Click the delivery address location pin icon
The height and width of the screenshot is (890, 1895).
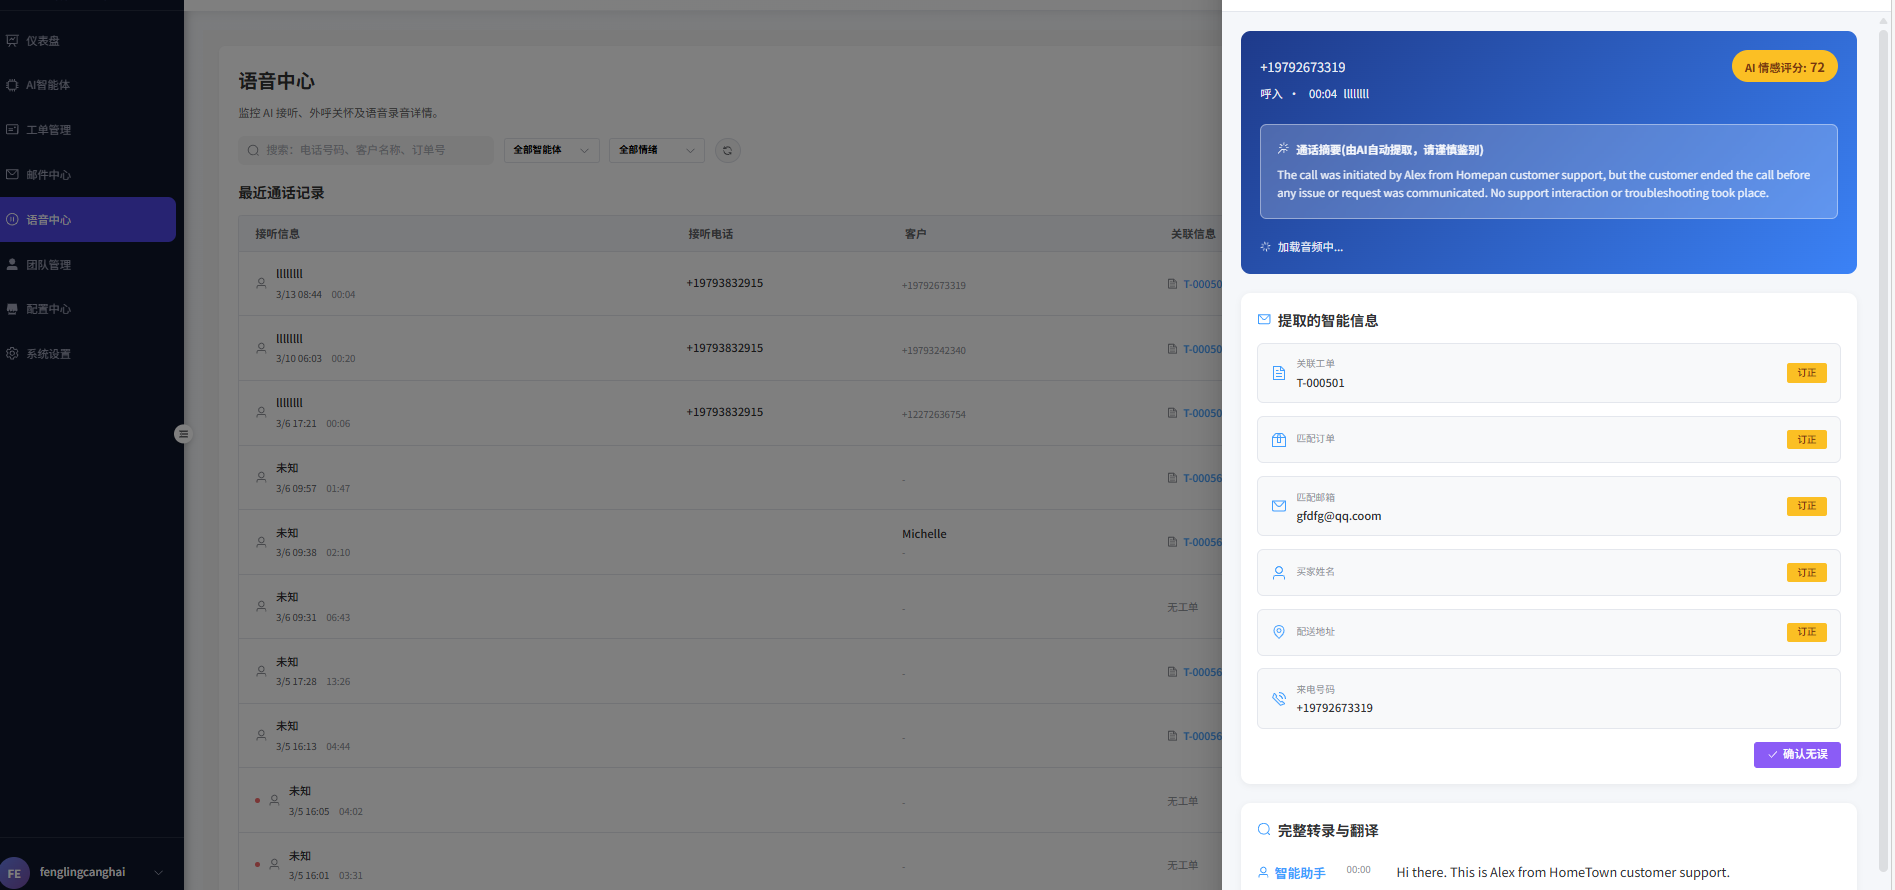tap(1278, 632)
